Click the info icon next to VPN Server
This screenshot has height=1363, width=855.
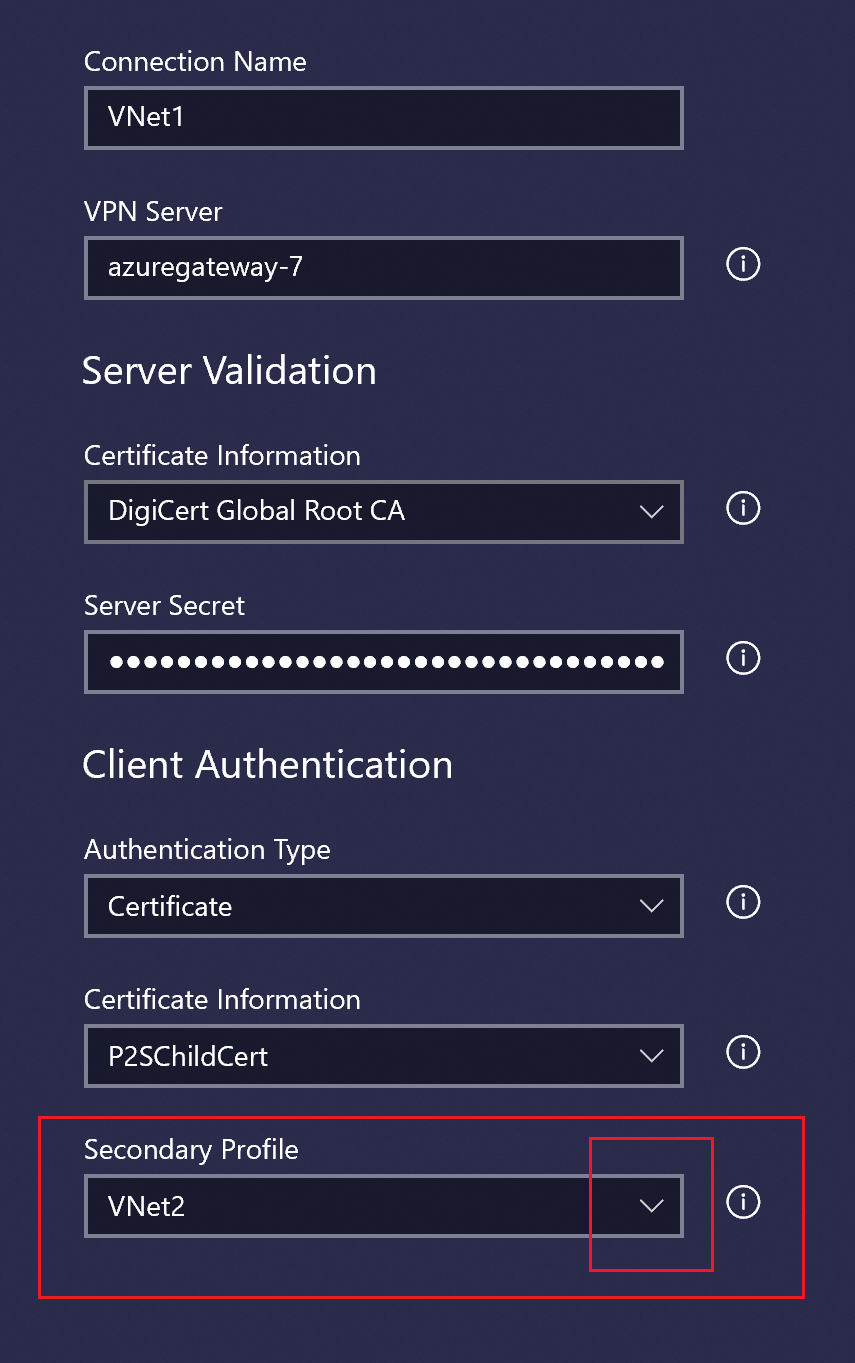[x=743, y=265]
